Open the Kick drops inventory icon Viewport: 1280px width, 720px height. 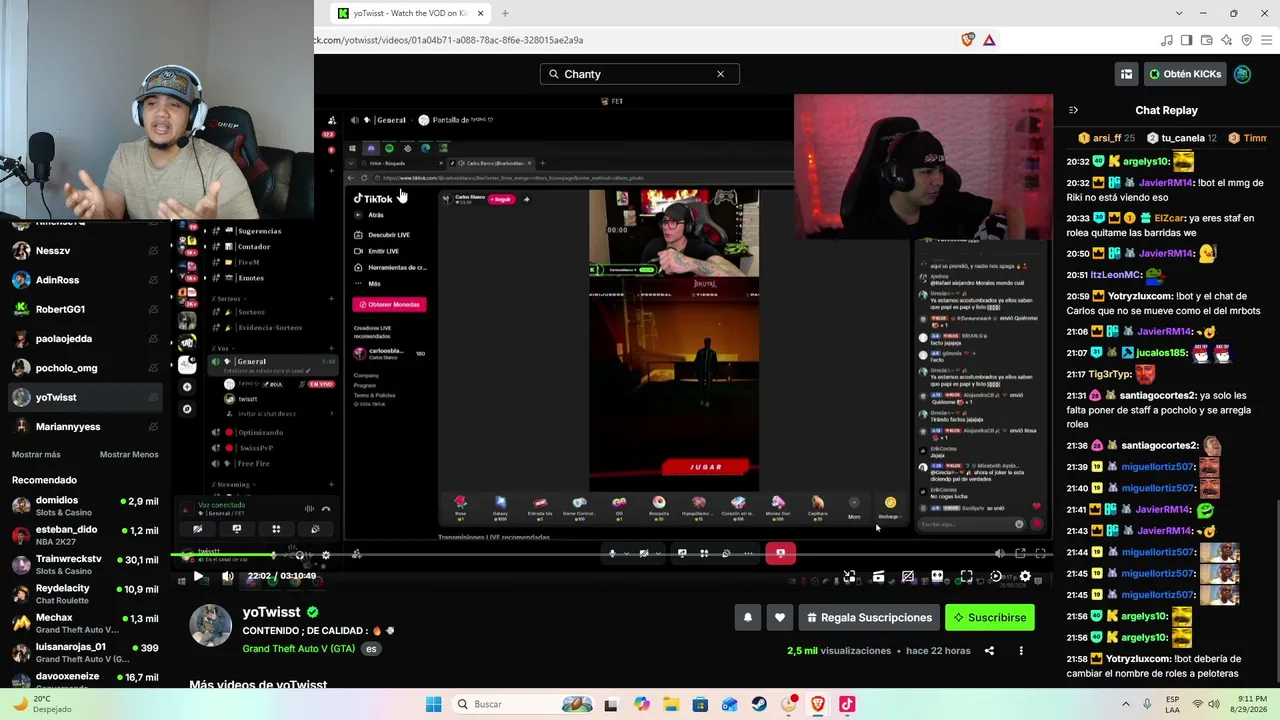[x=1126, y=74]
